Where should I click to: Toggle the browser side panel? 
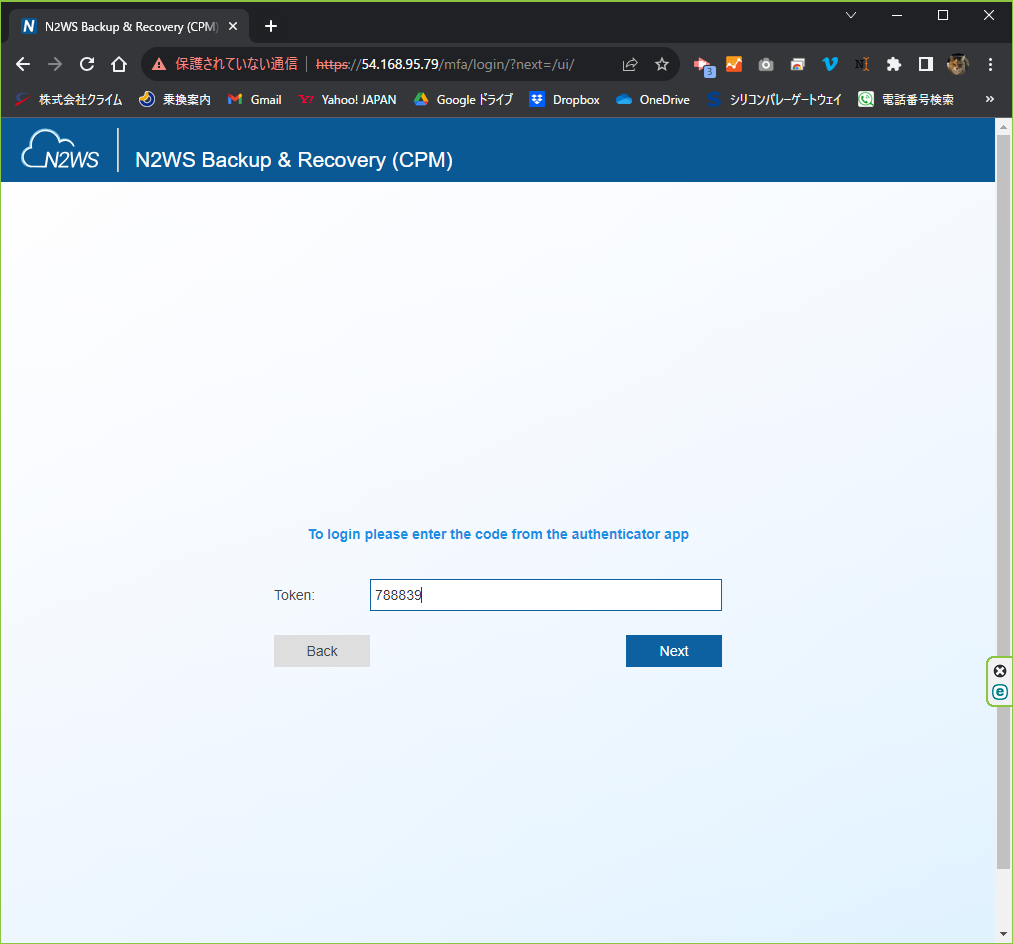(926, 64)
